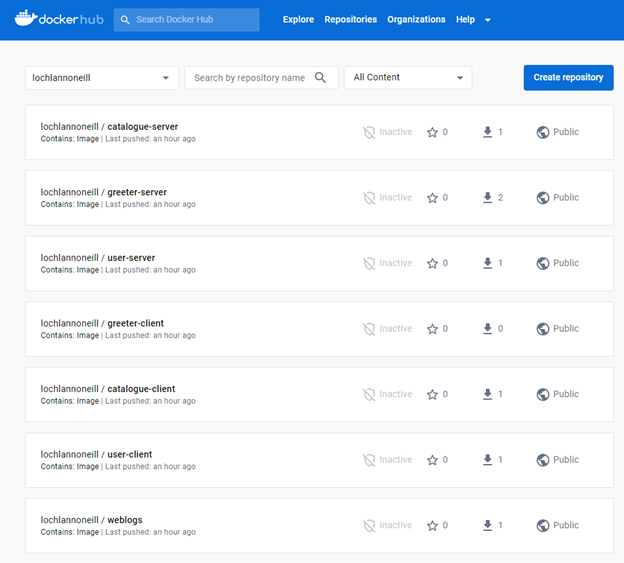The image size is (624, 563).
Task: Click the globe Public icon for user-server
Action: coord(543,263)
